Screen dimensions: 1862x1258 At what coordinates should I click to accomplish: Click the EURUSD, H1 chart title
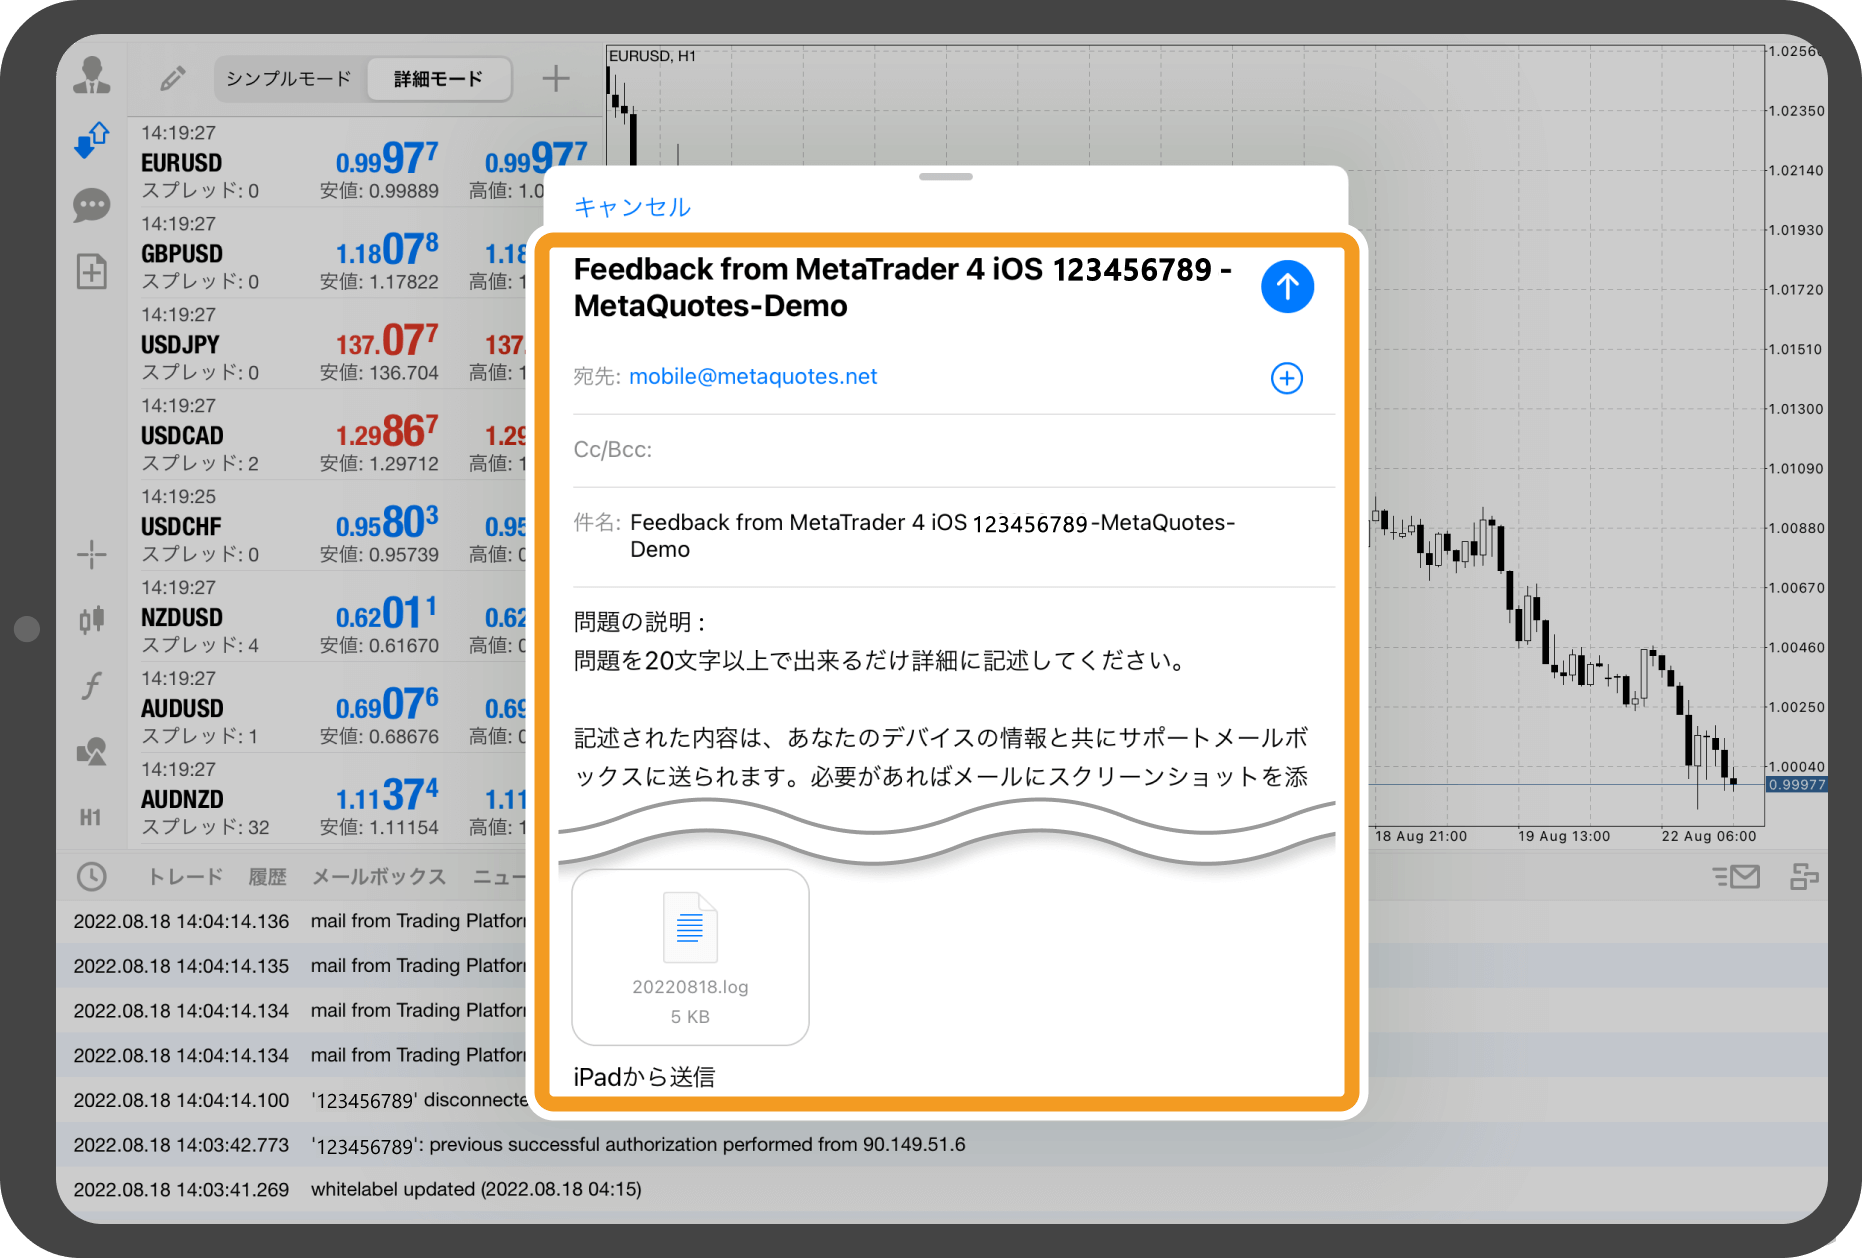click(x=652, y=56)
